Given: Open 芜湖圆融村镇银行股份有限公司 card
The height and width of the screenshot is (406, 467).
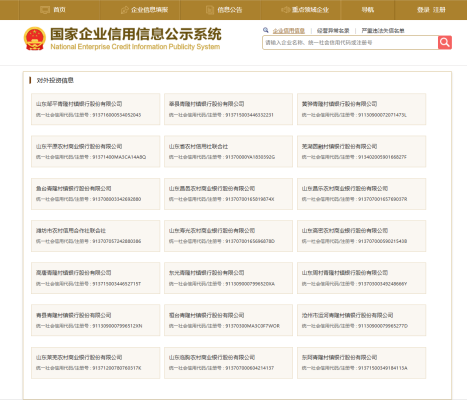Looking at the screenshot, I should coord(362,151).
